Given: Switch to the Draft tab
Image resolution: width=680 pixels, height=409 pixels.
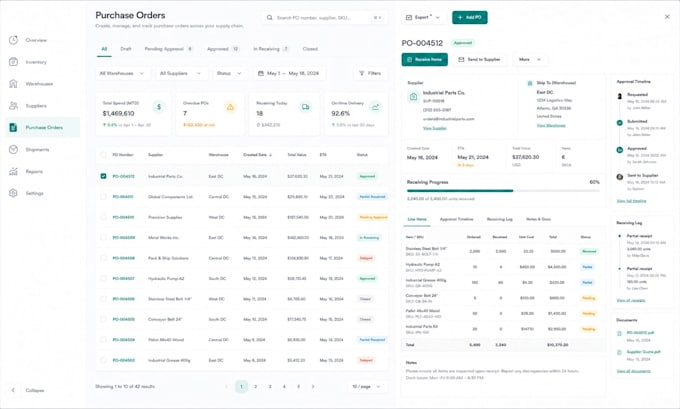Looking at the screenshot, I should coord(126,49).
